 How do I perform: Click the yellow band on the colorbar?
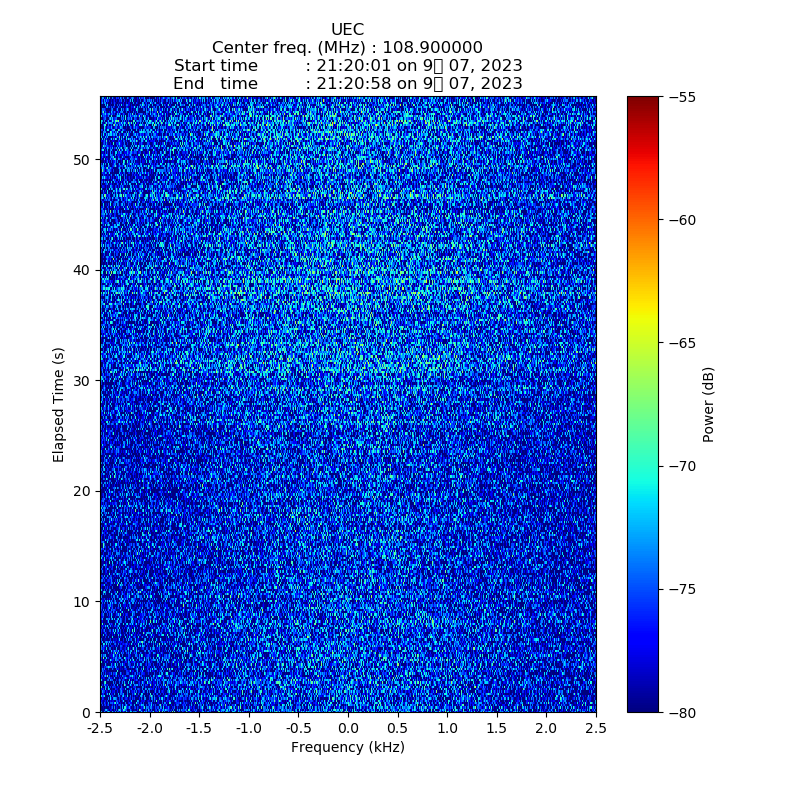[643, 318]
